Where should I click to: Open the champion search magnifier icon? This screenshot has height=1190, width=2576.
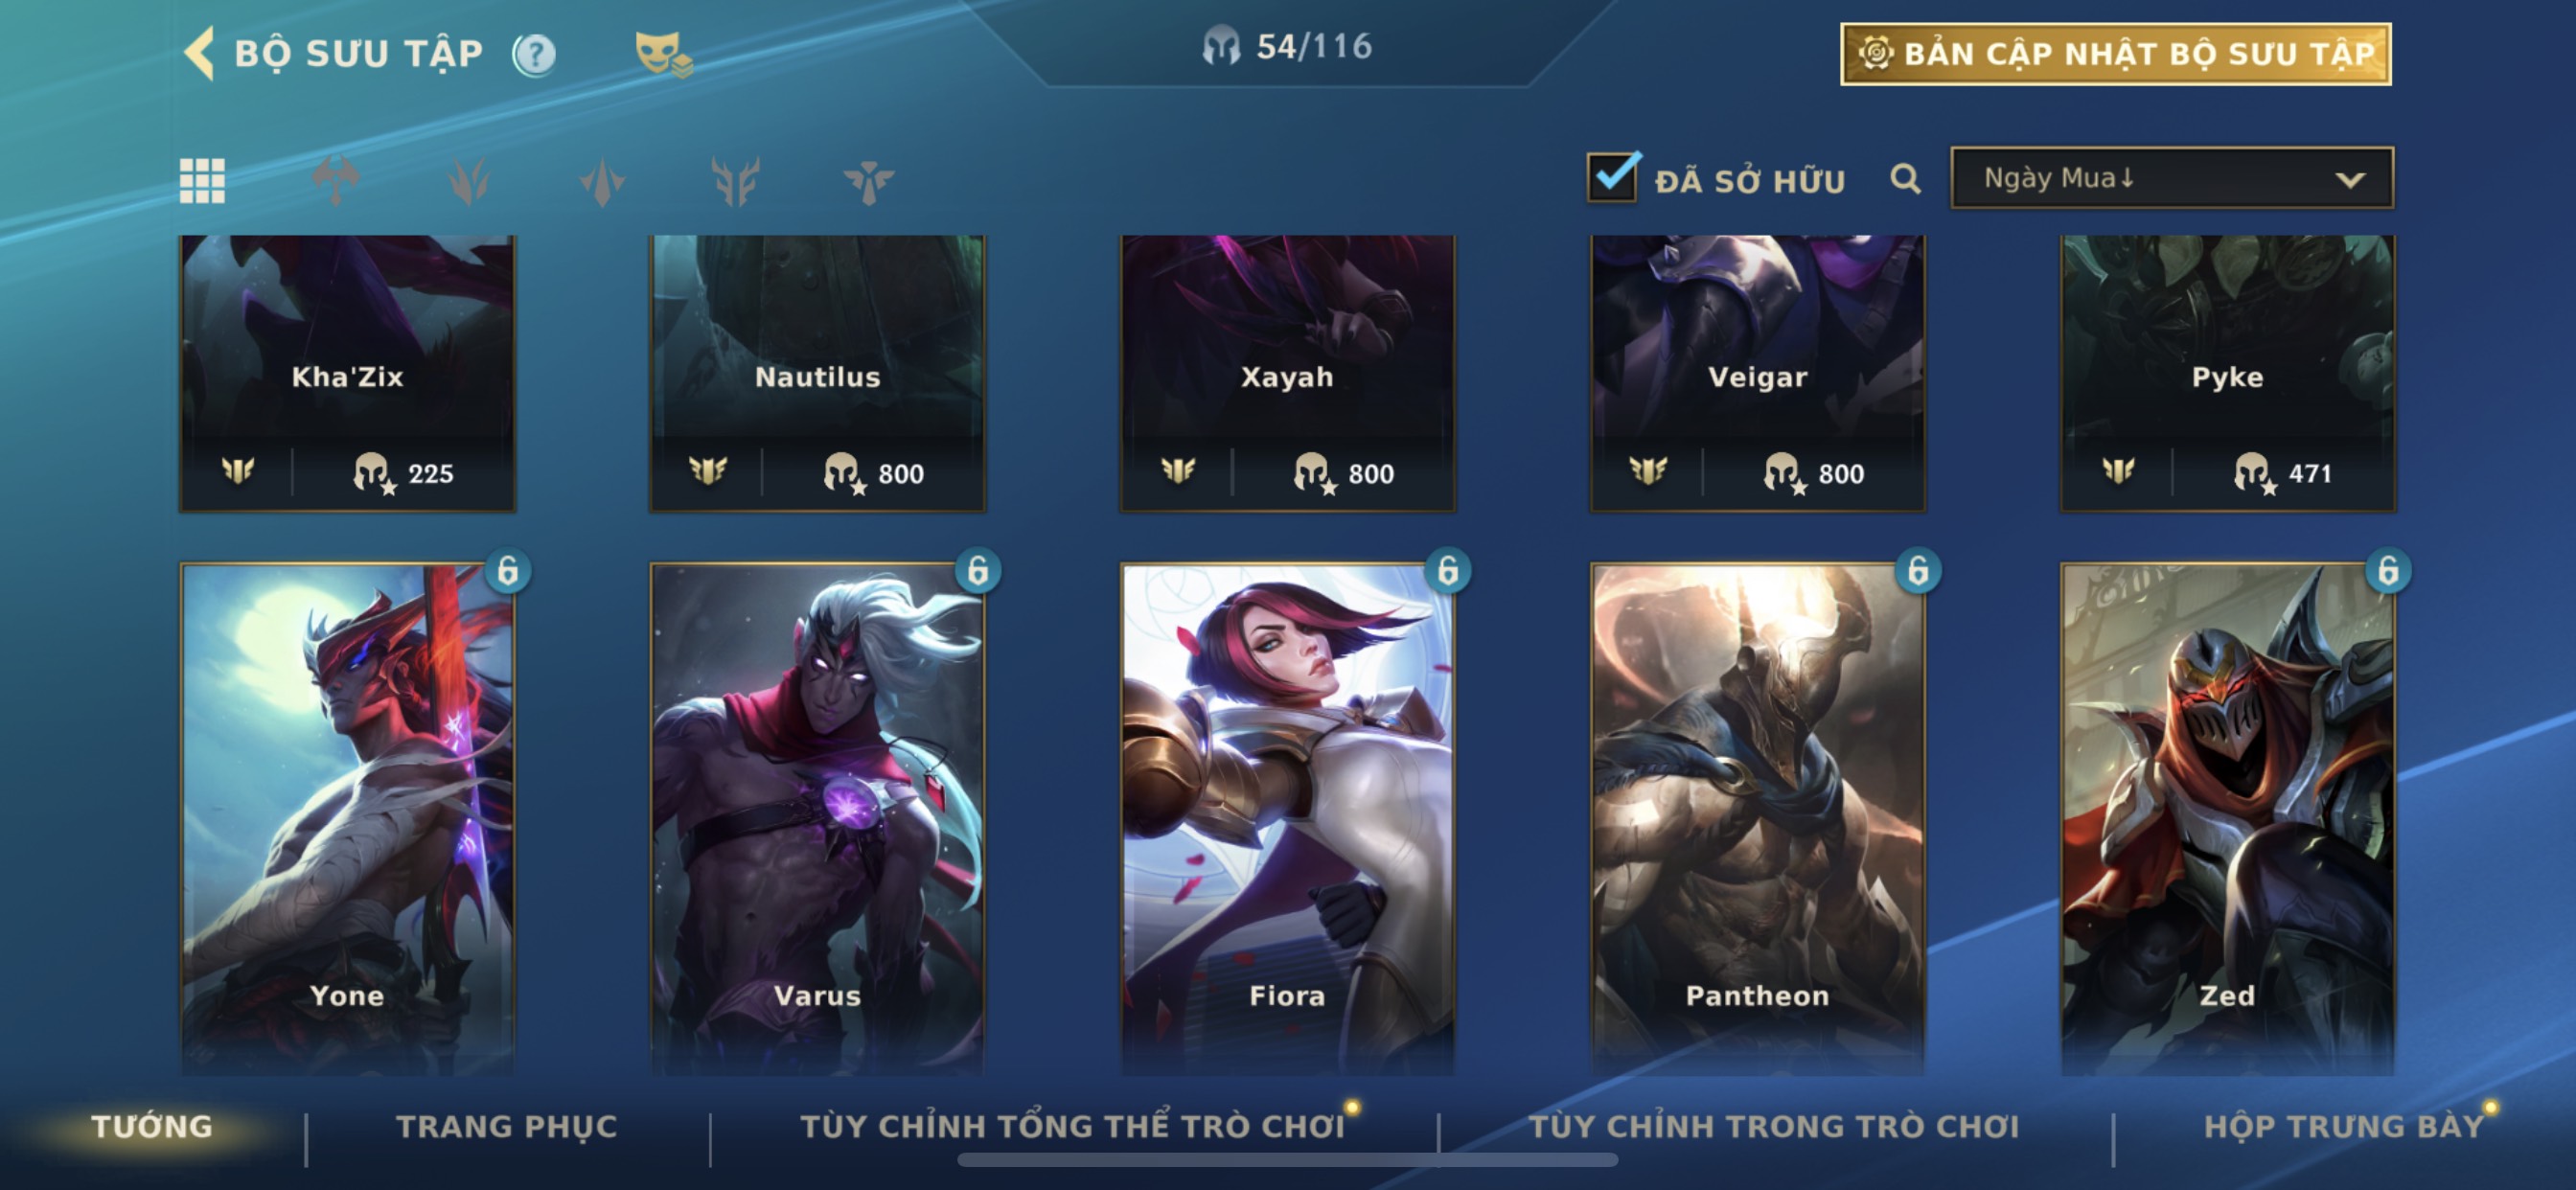(x=1905, y=179)
